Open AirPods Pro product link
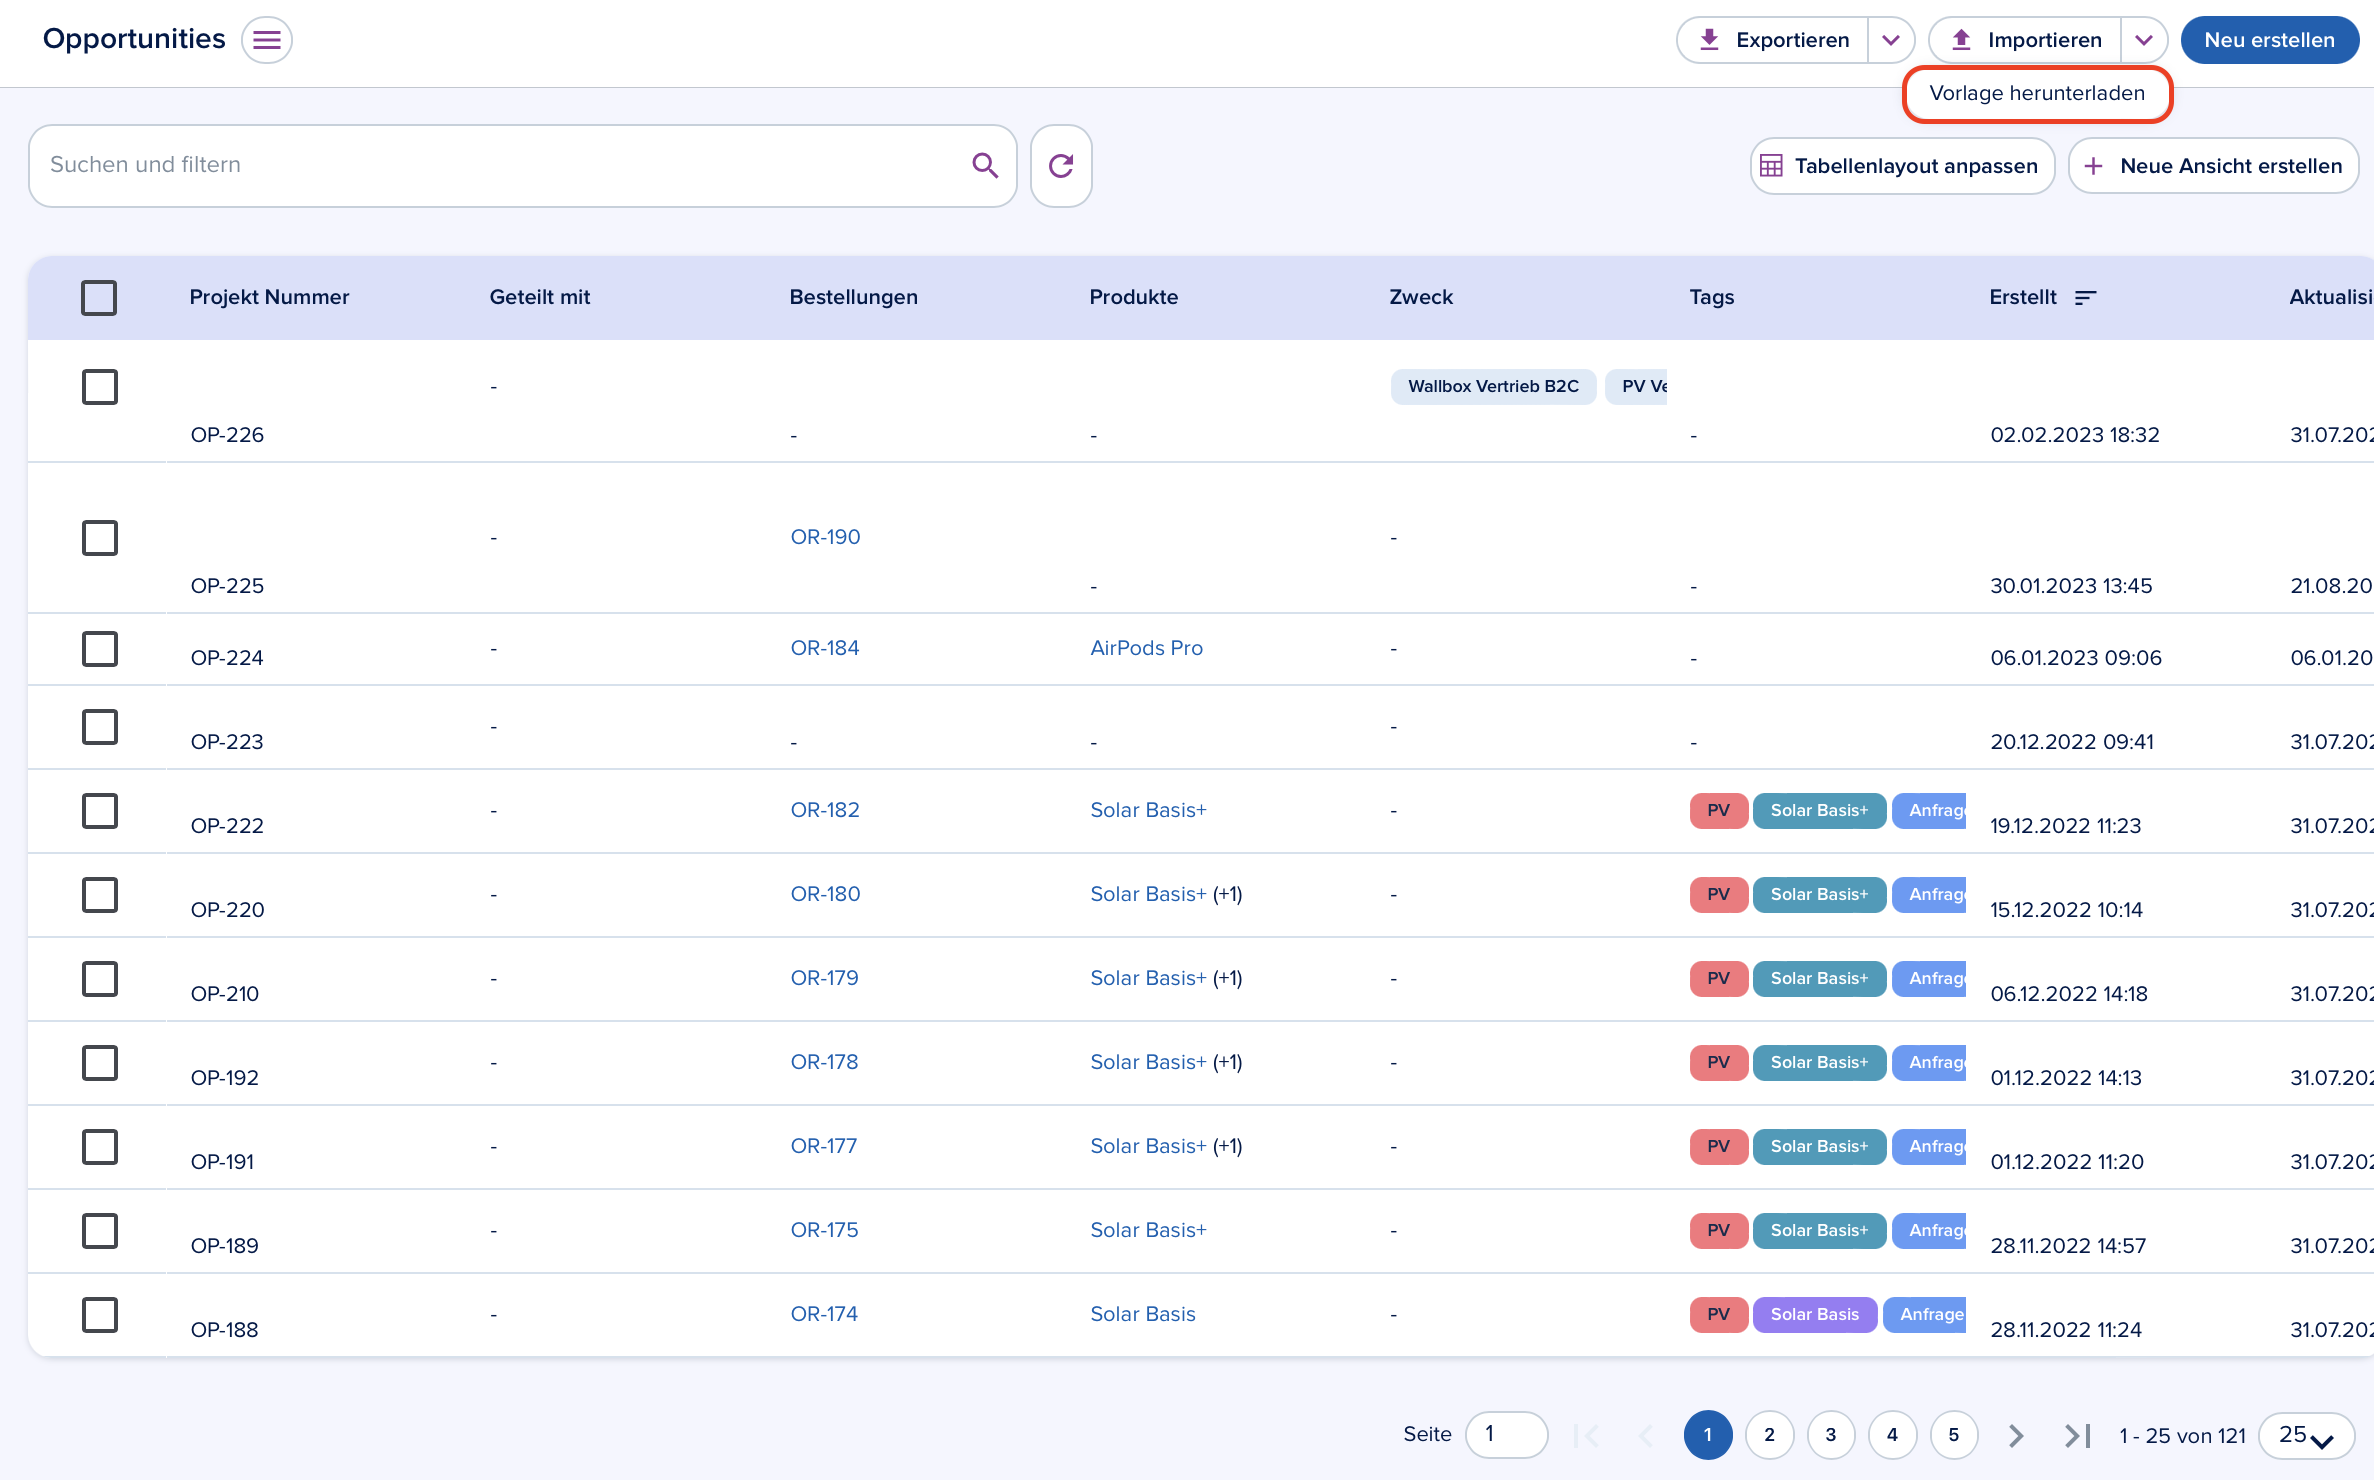Screen dimensions: 2374x1480 pos(1146,648)
